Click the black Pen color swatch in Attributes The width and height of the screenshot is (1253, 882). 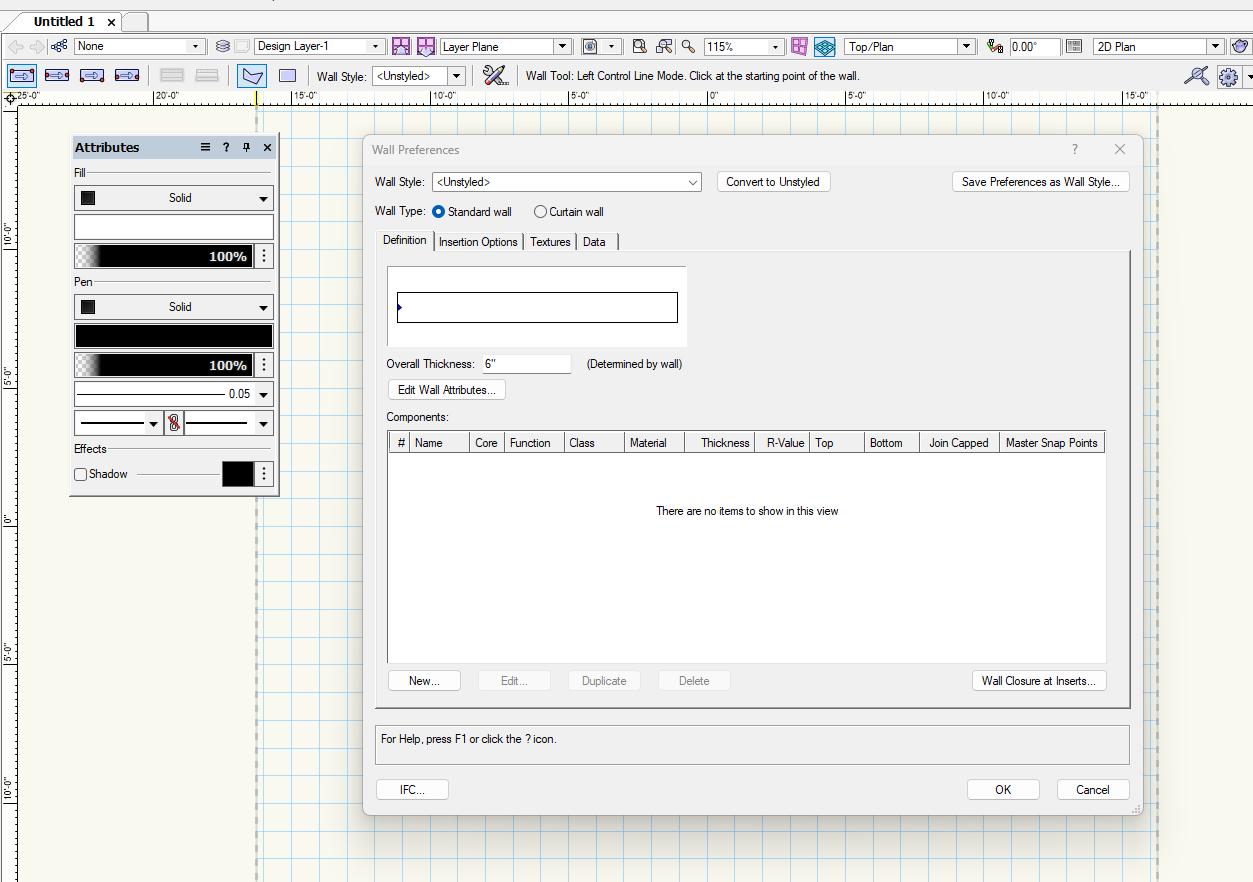click(173, 335)
